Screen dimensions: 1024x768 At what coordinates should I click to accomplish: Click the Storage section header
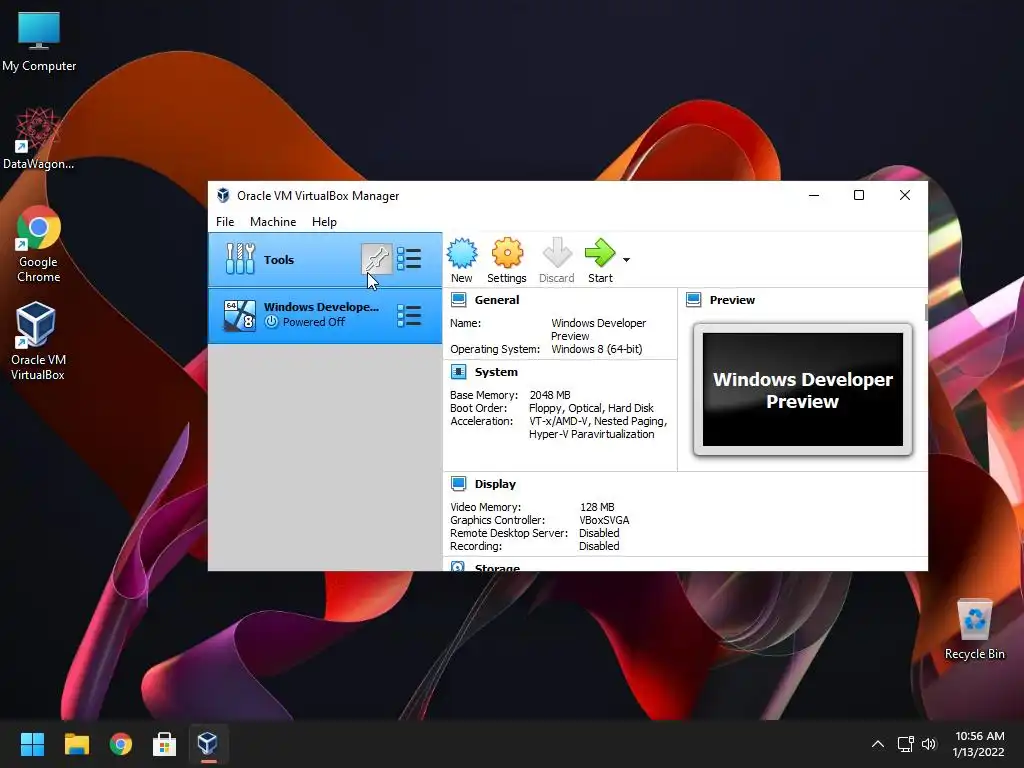[x=497, y=567]
